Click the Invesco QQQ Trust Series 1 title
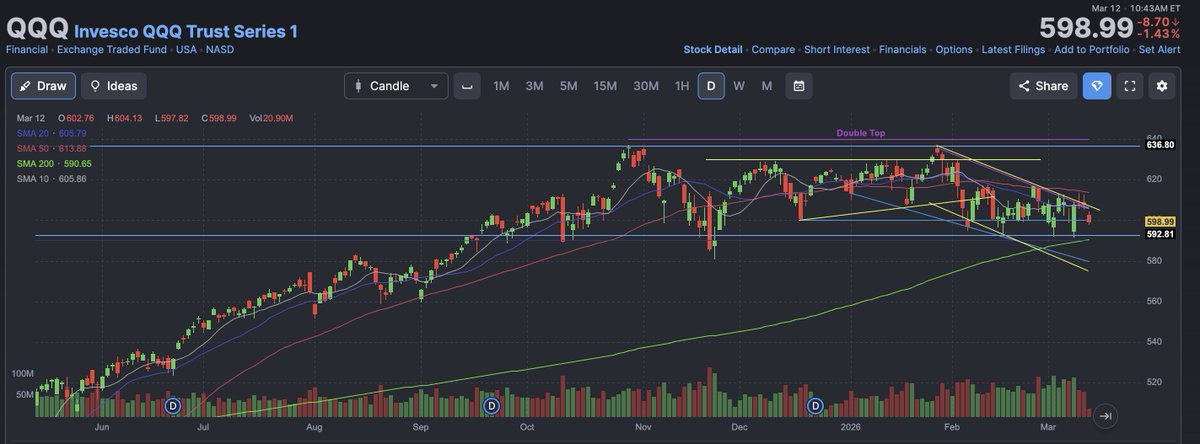This screenshot has height=444, width=1200. pos(186,31)
